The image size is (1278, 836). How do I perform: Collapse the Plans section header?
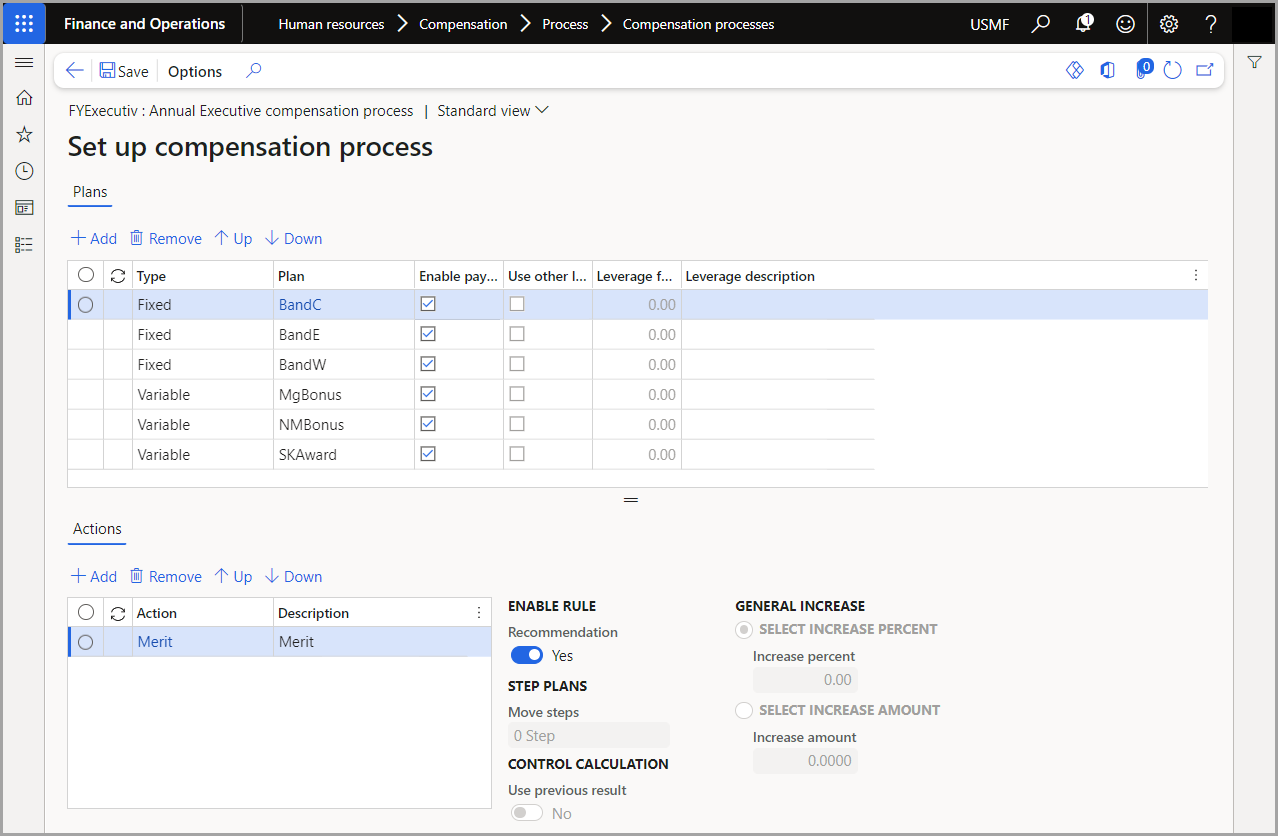tap(90, 192)
